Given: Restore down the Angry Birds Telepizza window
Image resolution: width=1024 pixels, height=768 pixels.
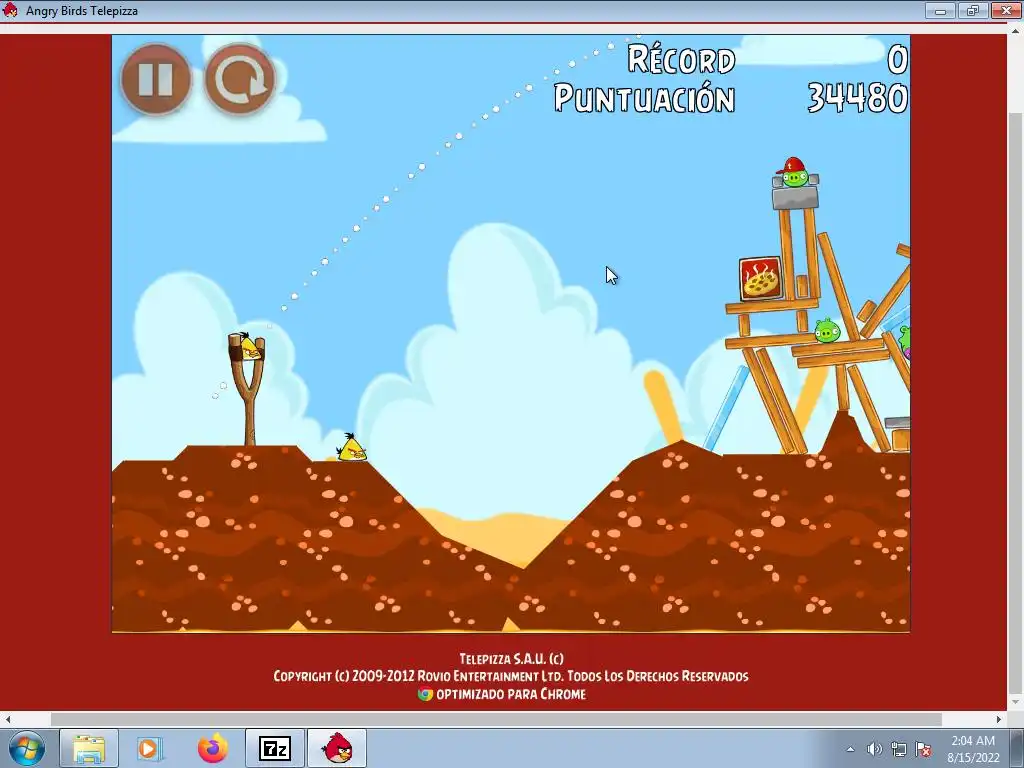Looking at the screenshot, I should (973, 10).
